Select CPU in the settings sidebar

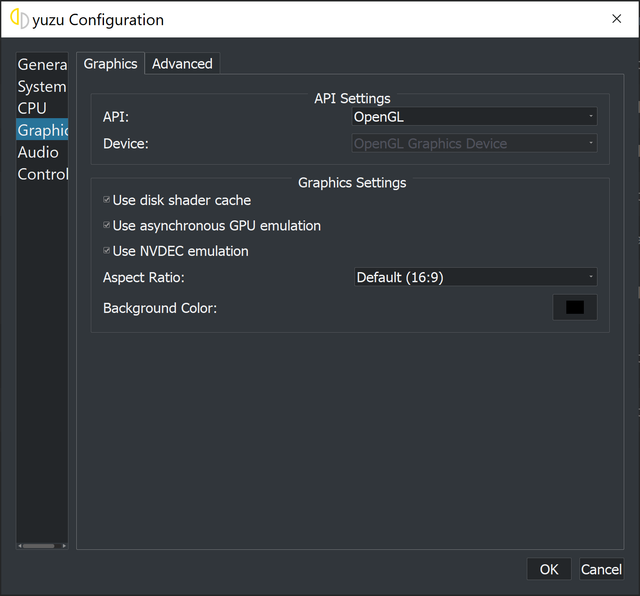coord(42,108)
